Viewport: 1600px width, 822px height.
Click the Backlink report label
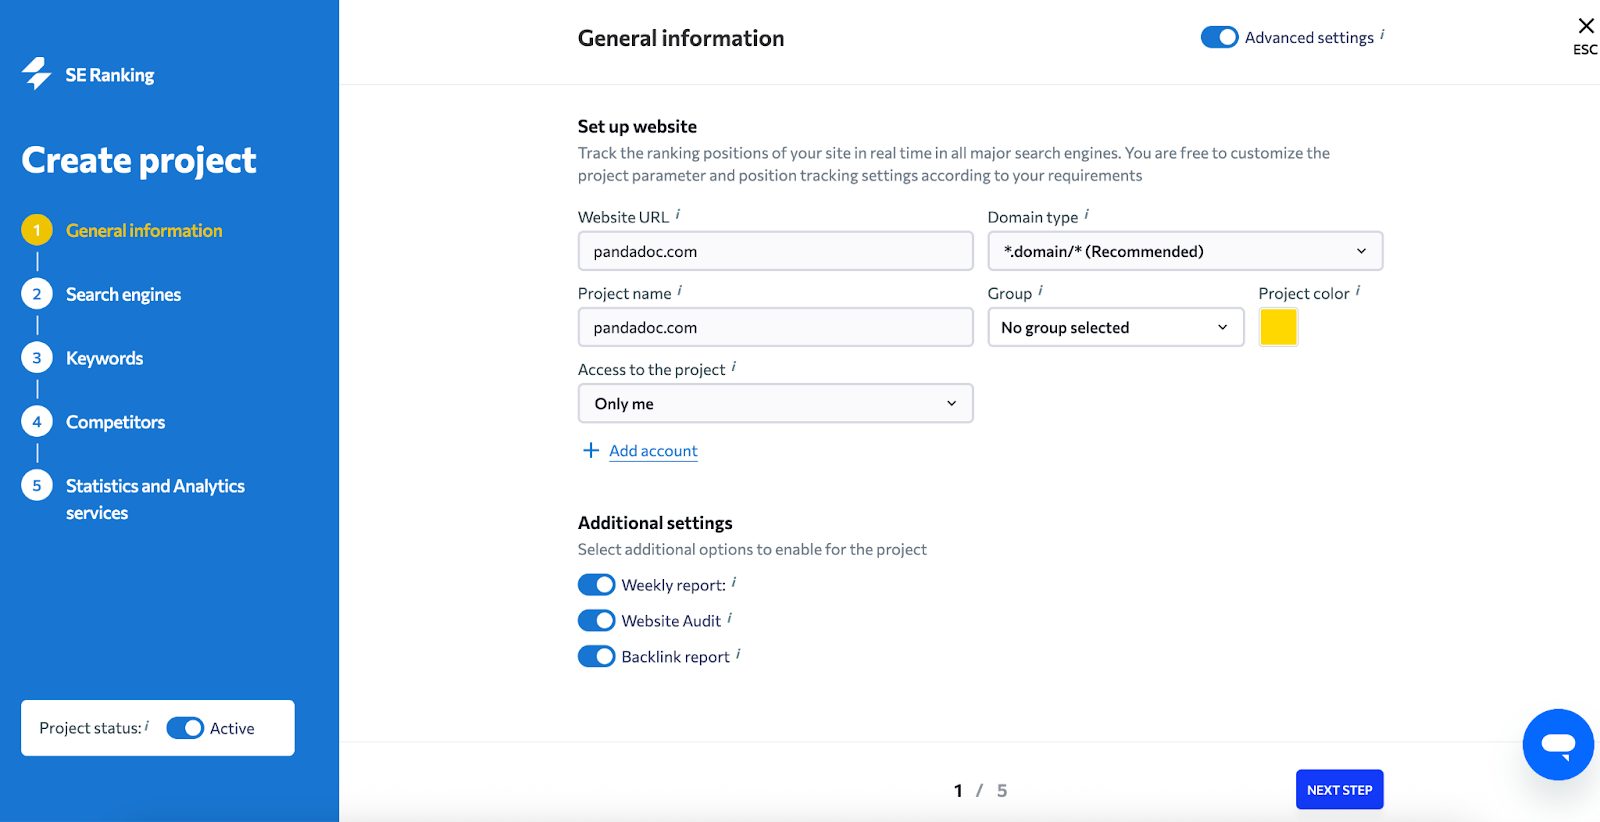coord(676,657)
